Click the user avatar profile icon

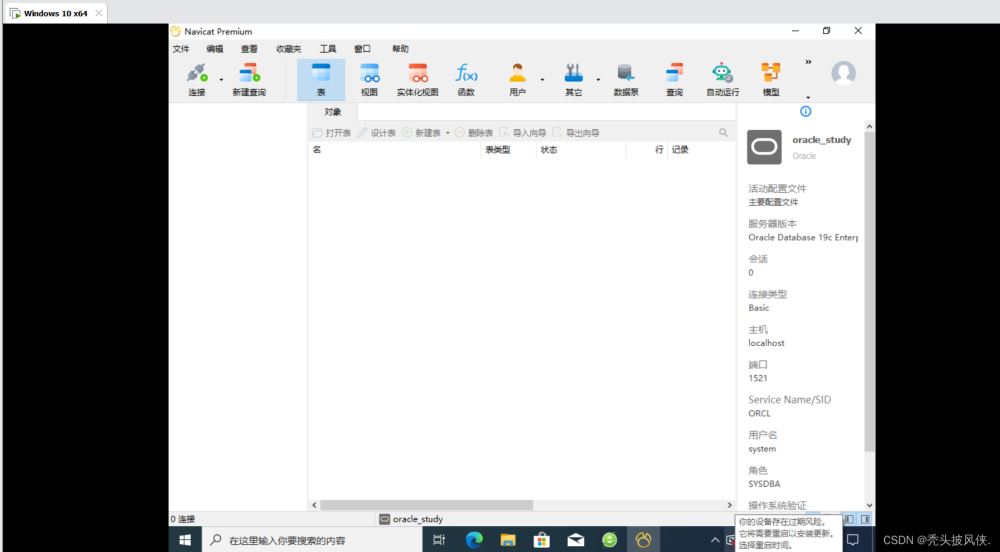tap(843, 73)
